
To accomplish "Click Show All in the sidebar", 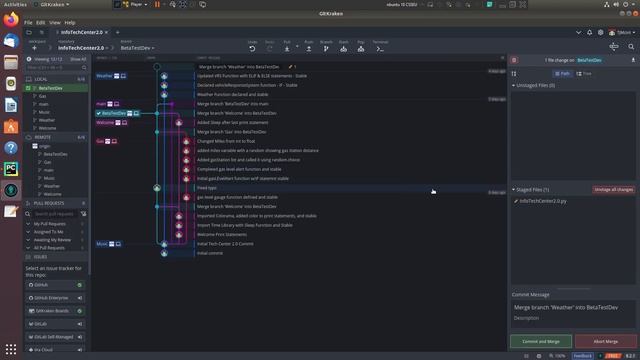I will click(78, 59).
